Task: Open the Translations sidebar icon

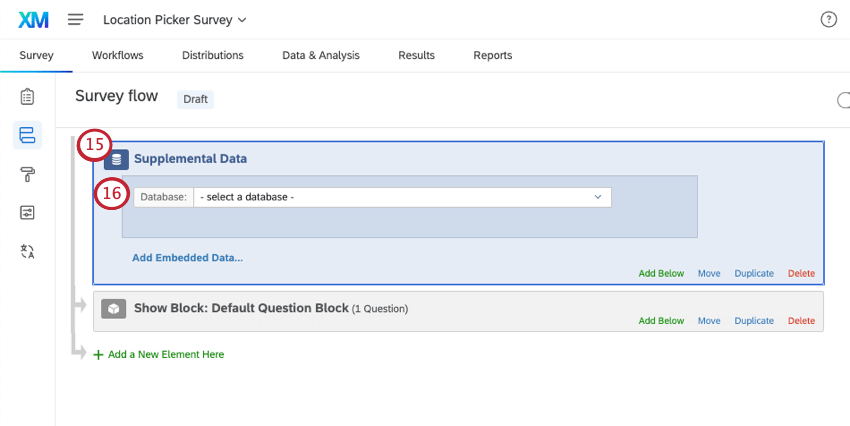Action: [27, 251]
